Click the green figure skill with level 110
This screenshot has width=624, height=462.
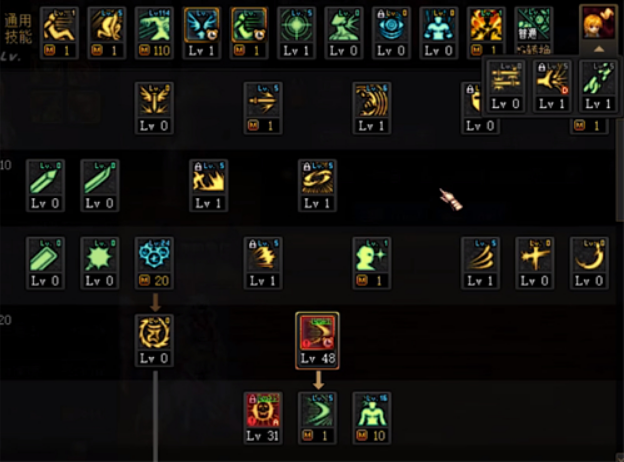154,33
